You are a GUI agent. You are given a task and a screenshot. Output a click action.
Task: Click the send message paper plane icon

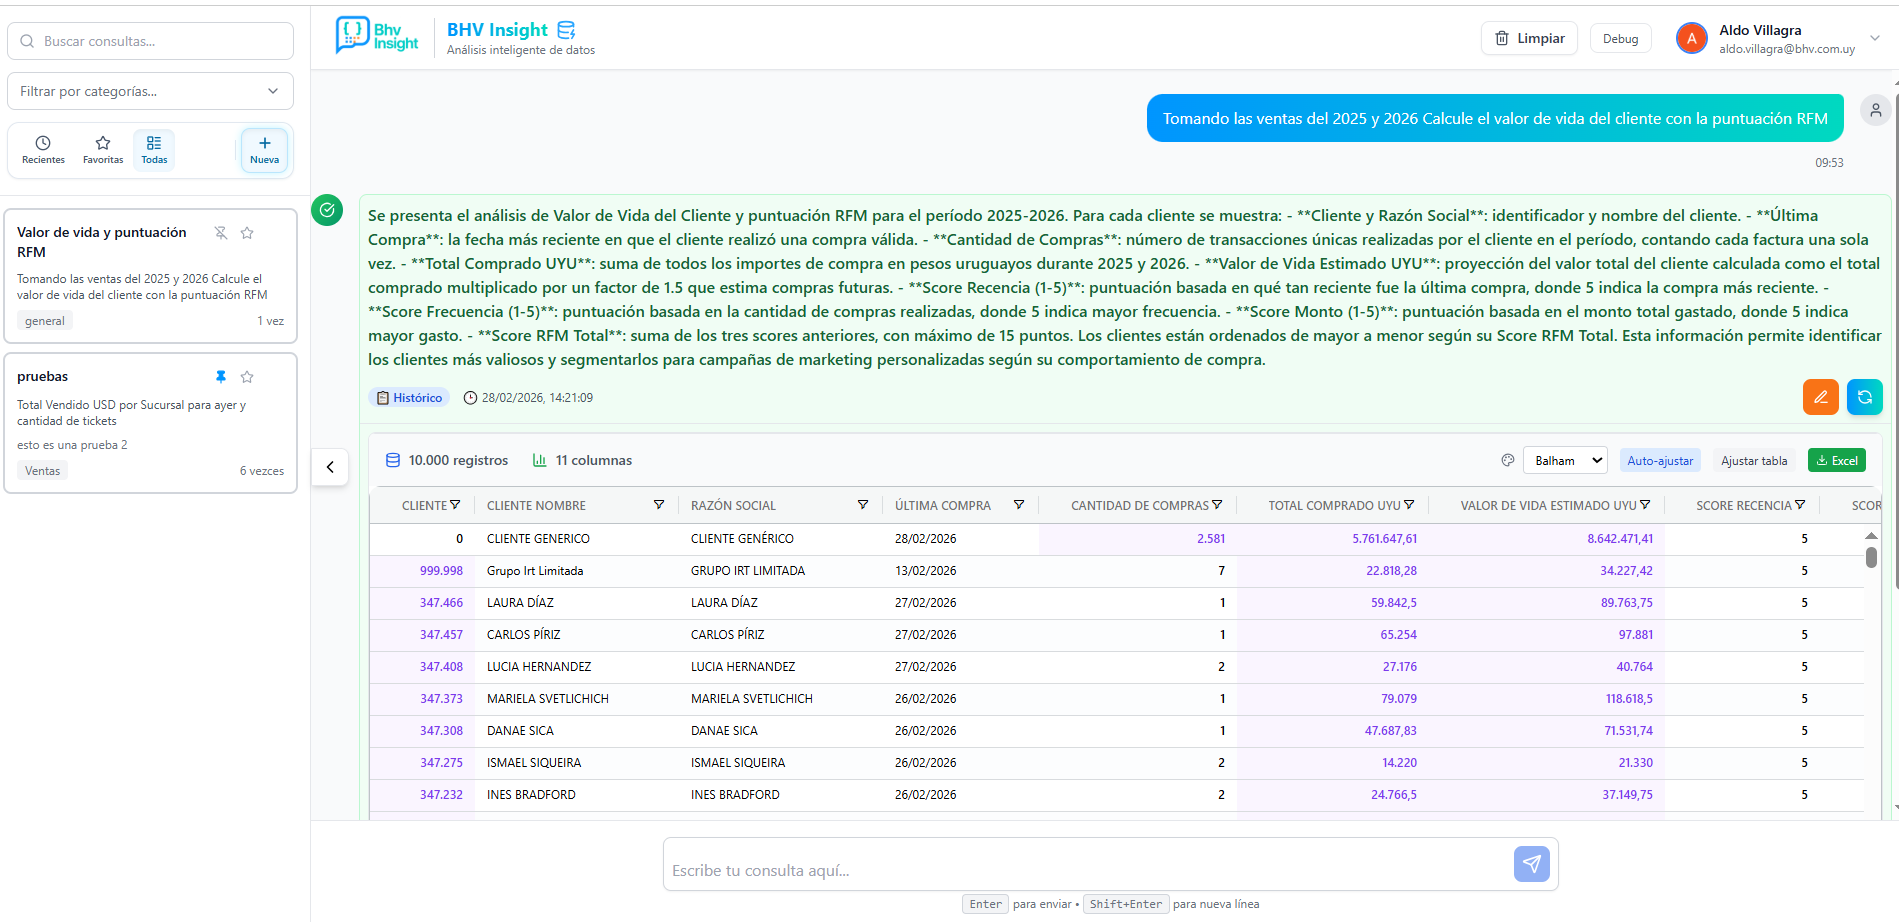pos(1531,864)
